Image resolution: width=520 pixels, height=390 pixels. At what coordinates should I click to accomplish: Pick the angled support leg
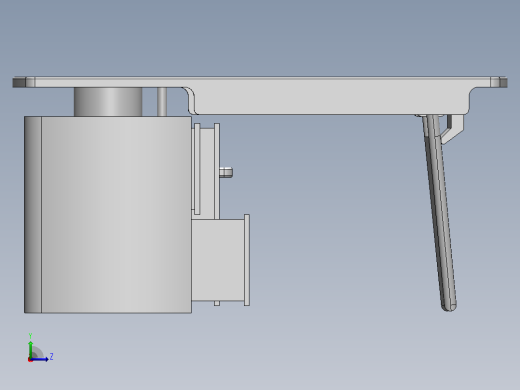tap(439, 213)
